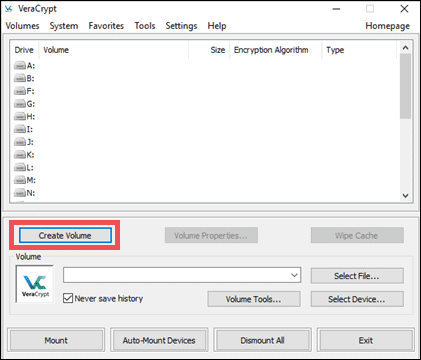
Task: Click the Volume column header
Action: pyautogui.click(x=114, y=50)
